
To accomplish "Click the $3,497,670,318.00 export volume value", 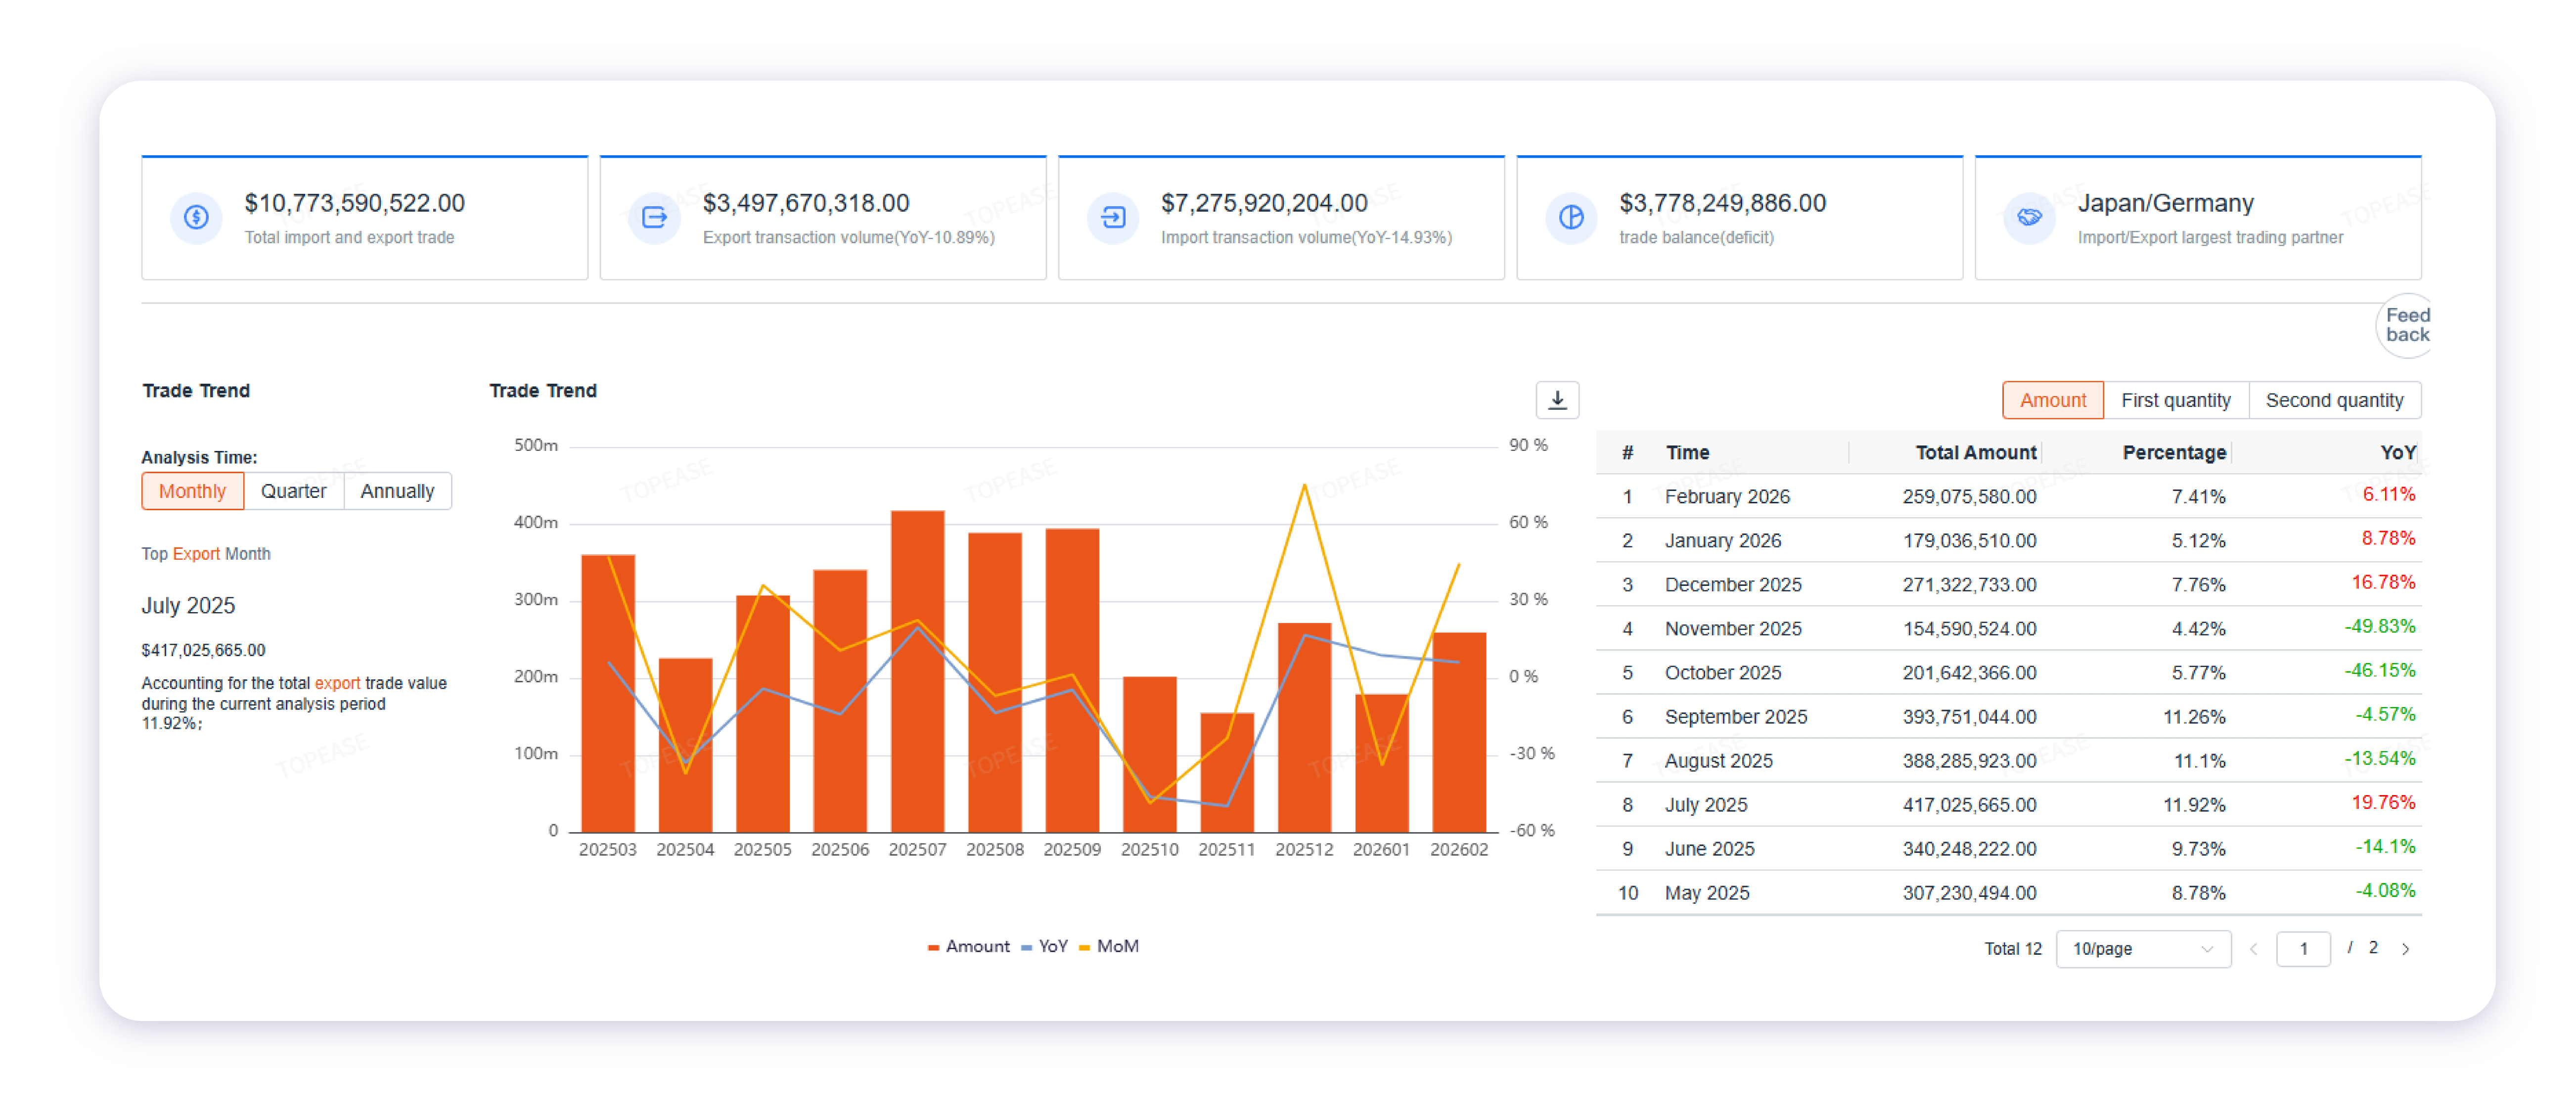I will [x=805, y=203].
